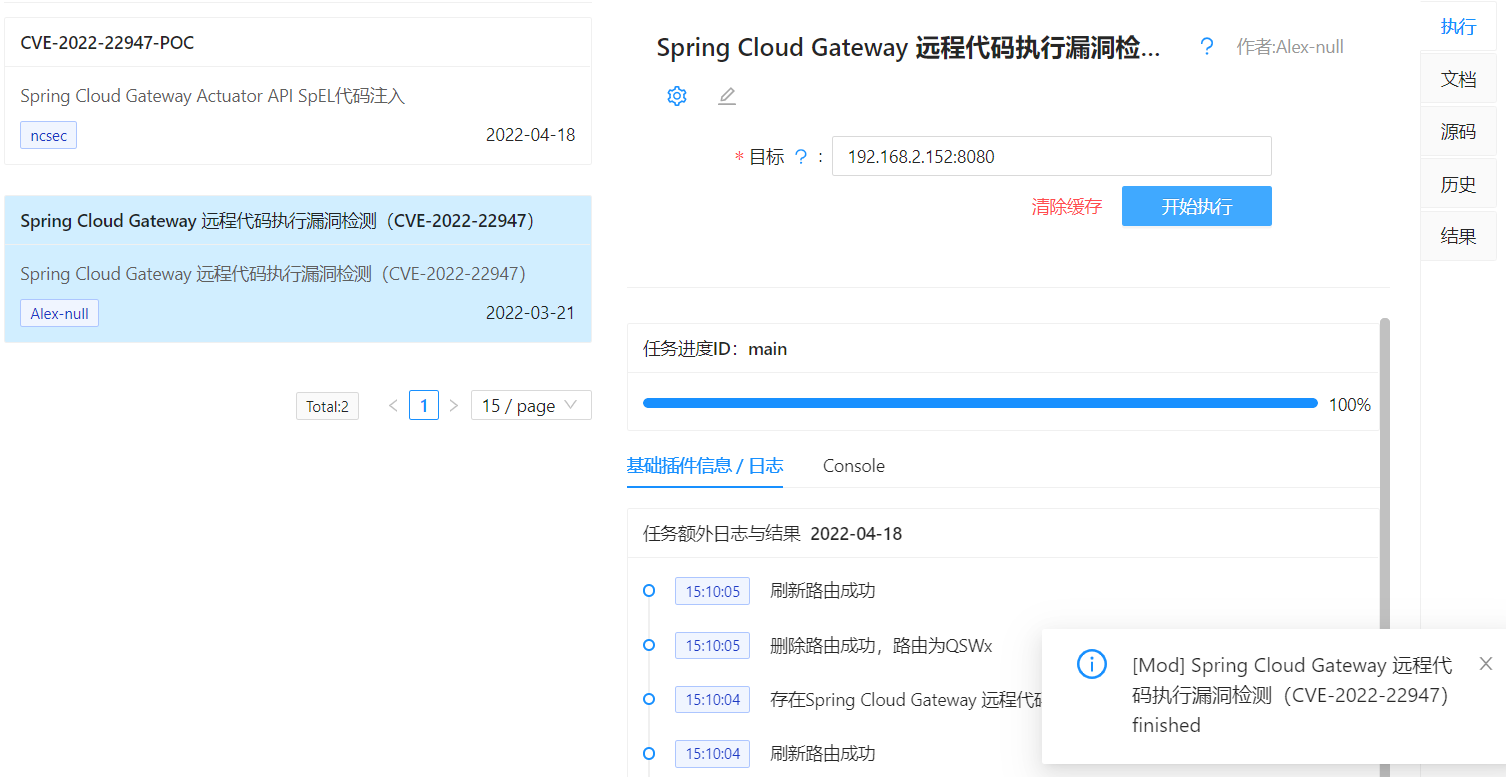The image size is (1506, 777).
Task: Click plugin title Spring Cloud Gateway 远程代码执行漏洞检...
Action: [908, 47]
